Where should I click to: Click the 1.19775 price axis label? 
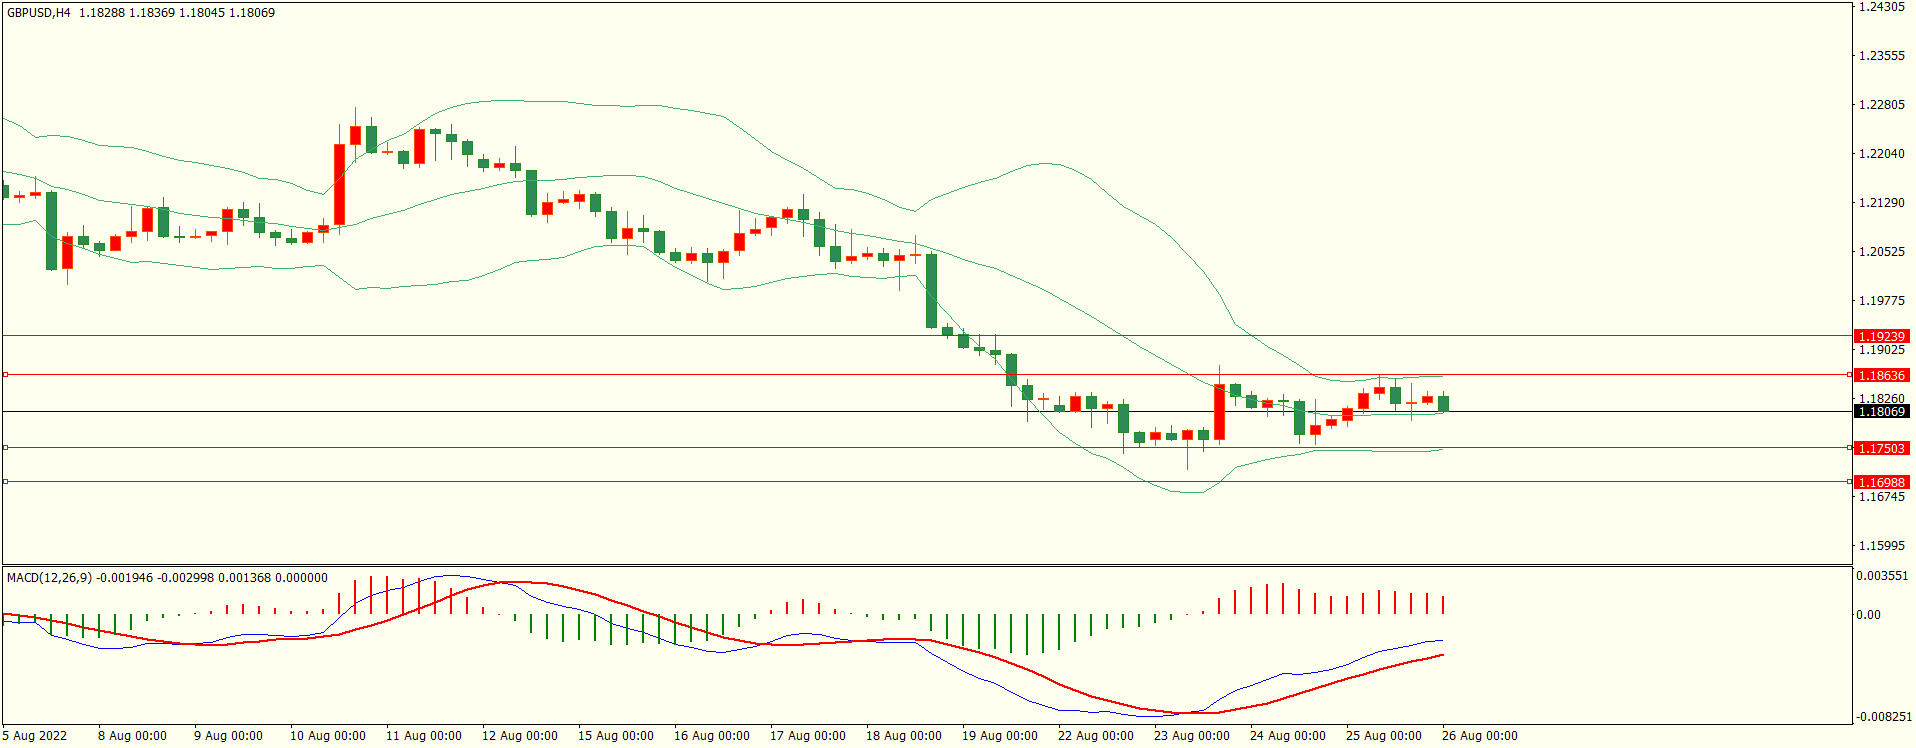click(x=1881, y=301)
